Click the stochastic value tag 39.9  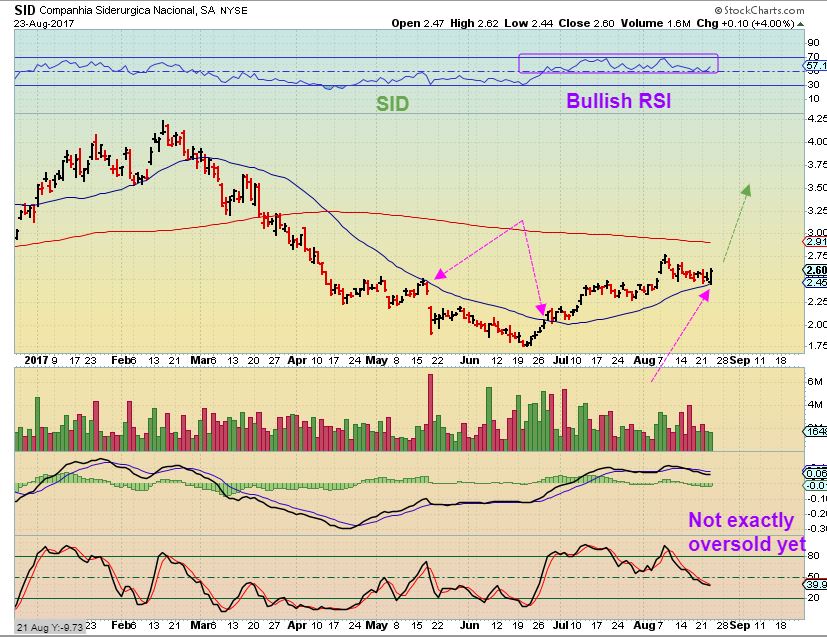[815, 584]
